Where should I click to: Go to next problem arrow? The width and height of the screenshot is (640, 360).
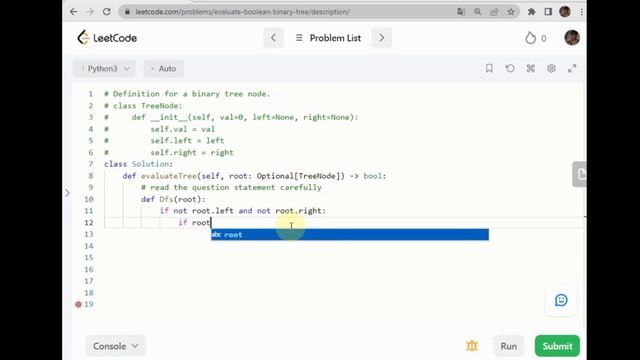click(x=382, y=38)
